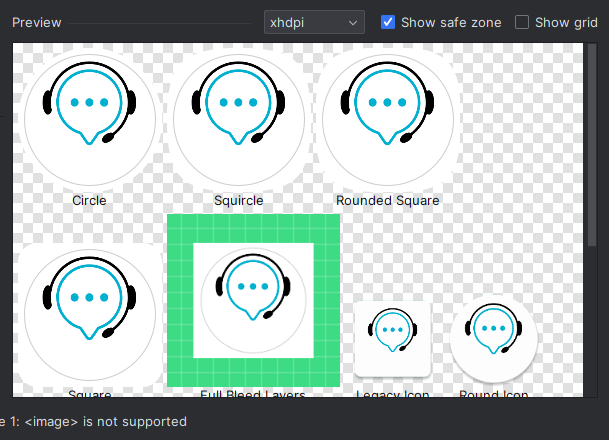Click the Full Bleed Layers preview image
This screenshot has height=440, width=609.
point(253,300)
